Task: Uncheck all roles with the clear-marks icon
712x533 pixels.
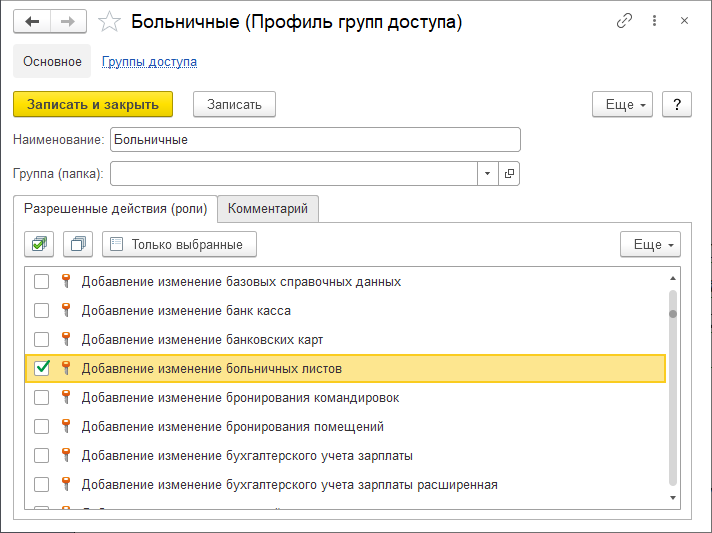Action: point(78,244)
